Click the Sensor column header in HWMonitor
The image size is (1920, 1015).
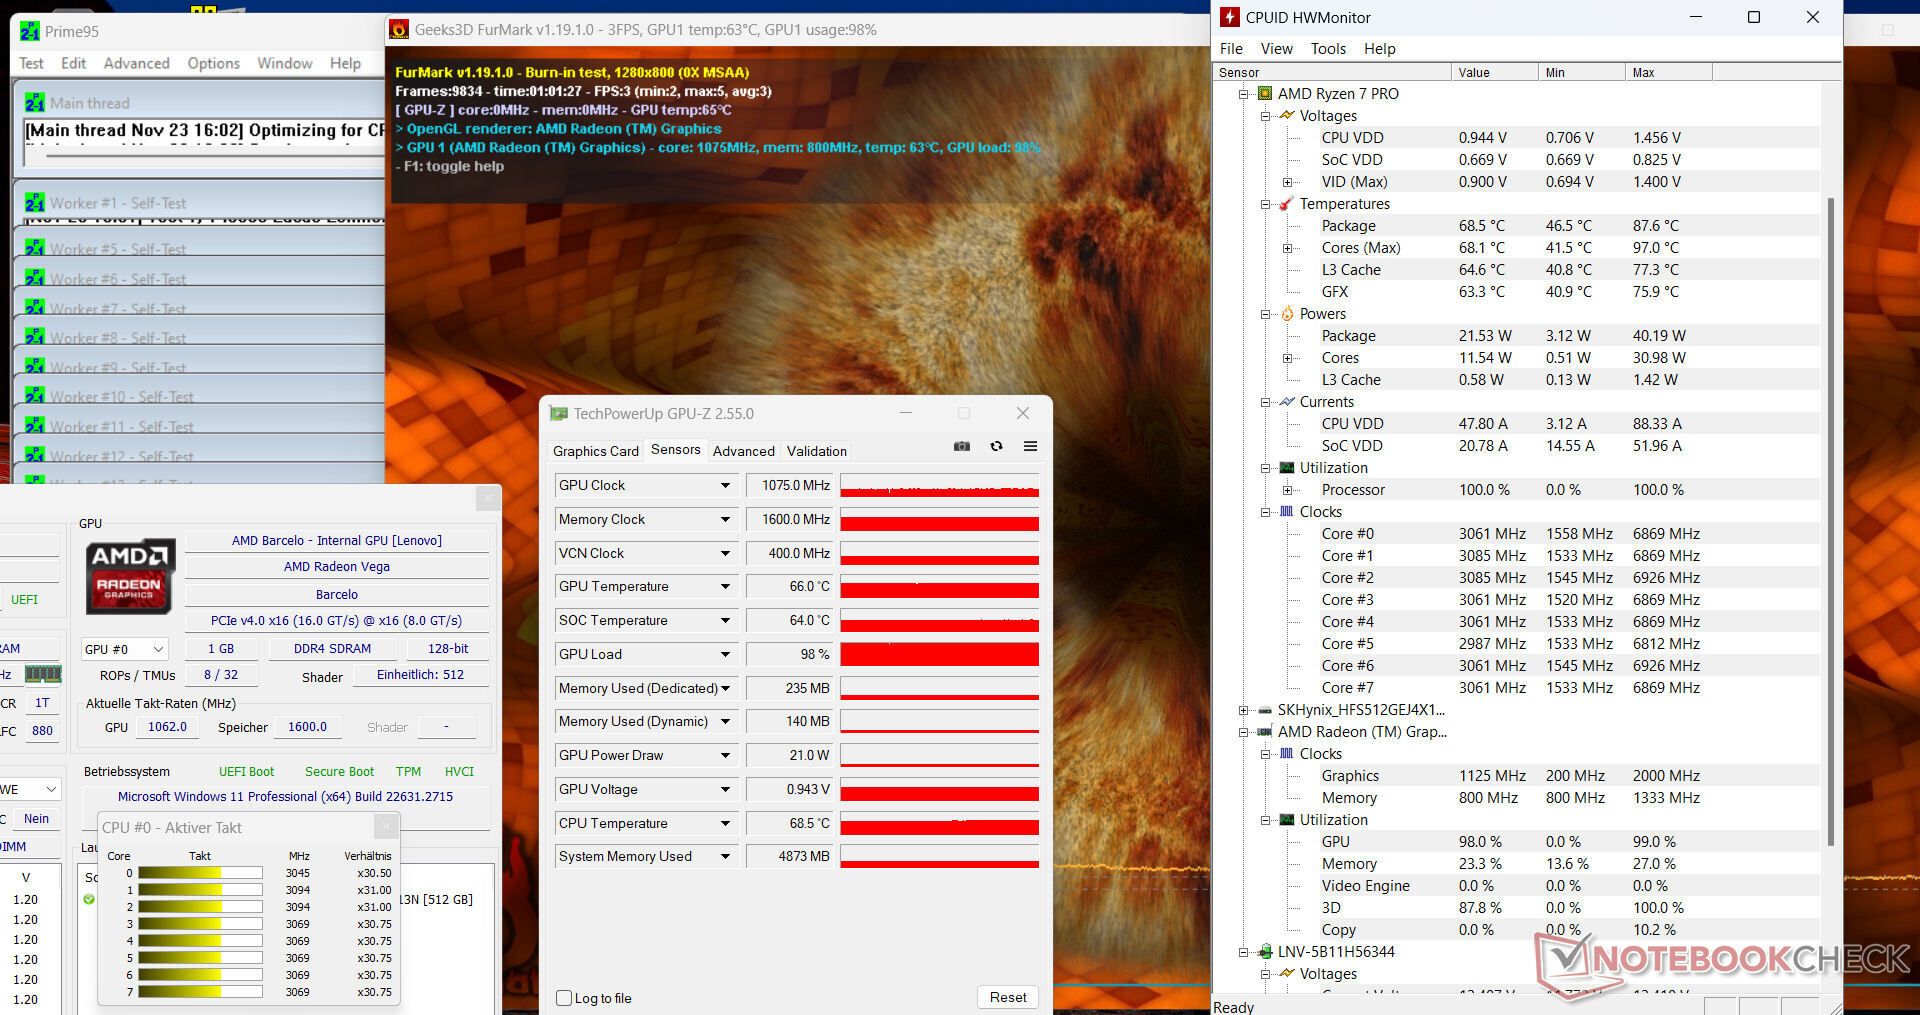pyautogui.click(x=1332, y=72)
